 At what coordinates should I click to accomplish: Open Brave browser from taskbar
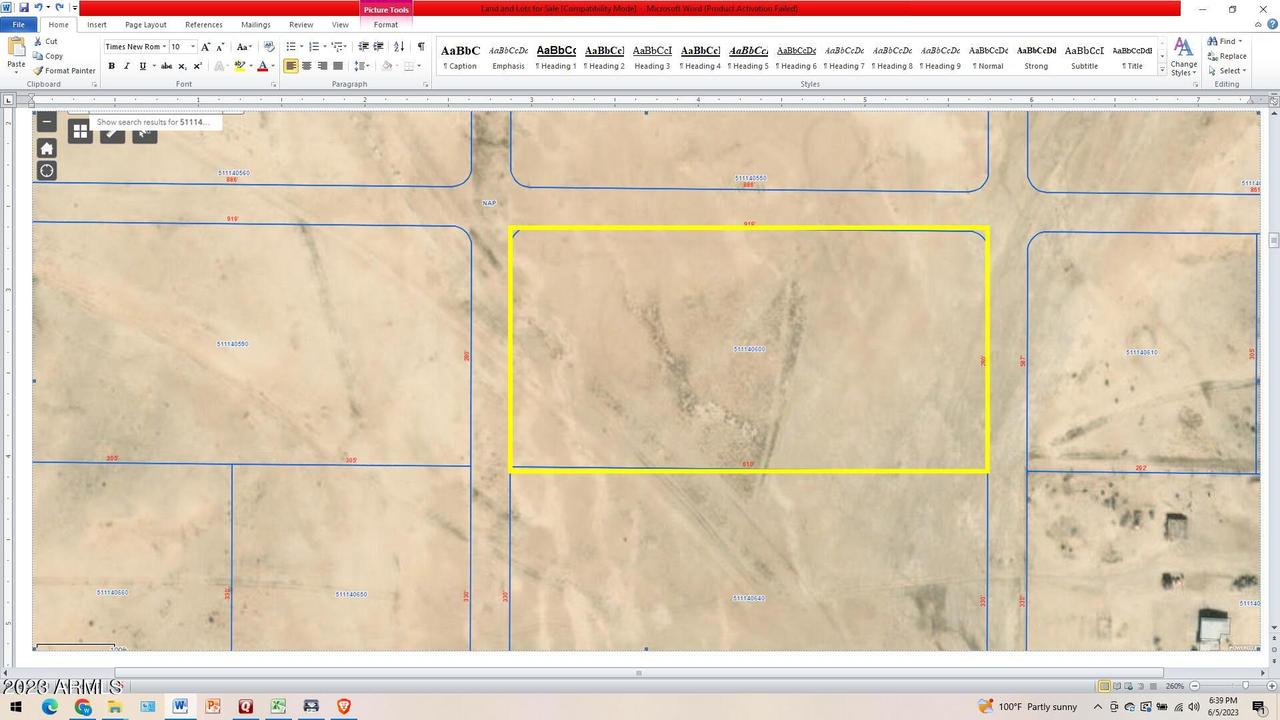pyautogui.click(x=343, y=706)
